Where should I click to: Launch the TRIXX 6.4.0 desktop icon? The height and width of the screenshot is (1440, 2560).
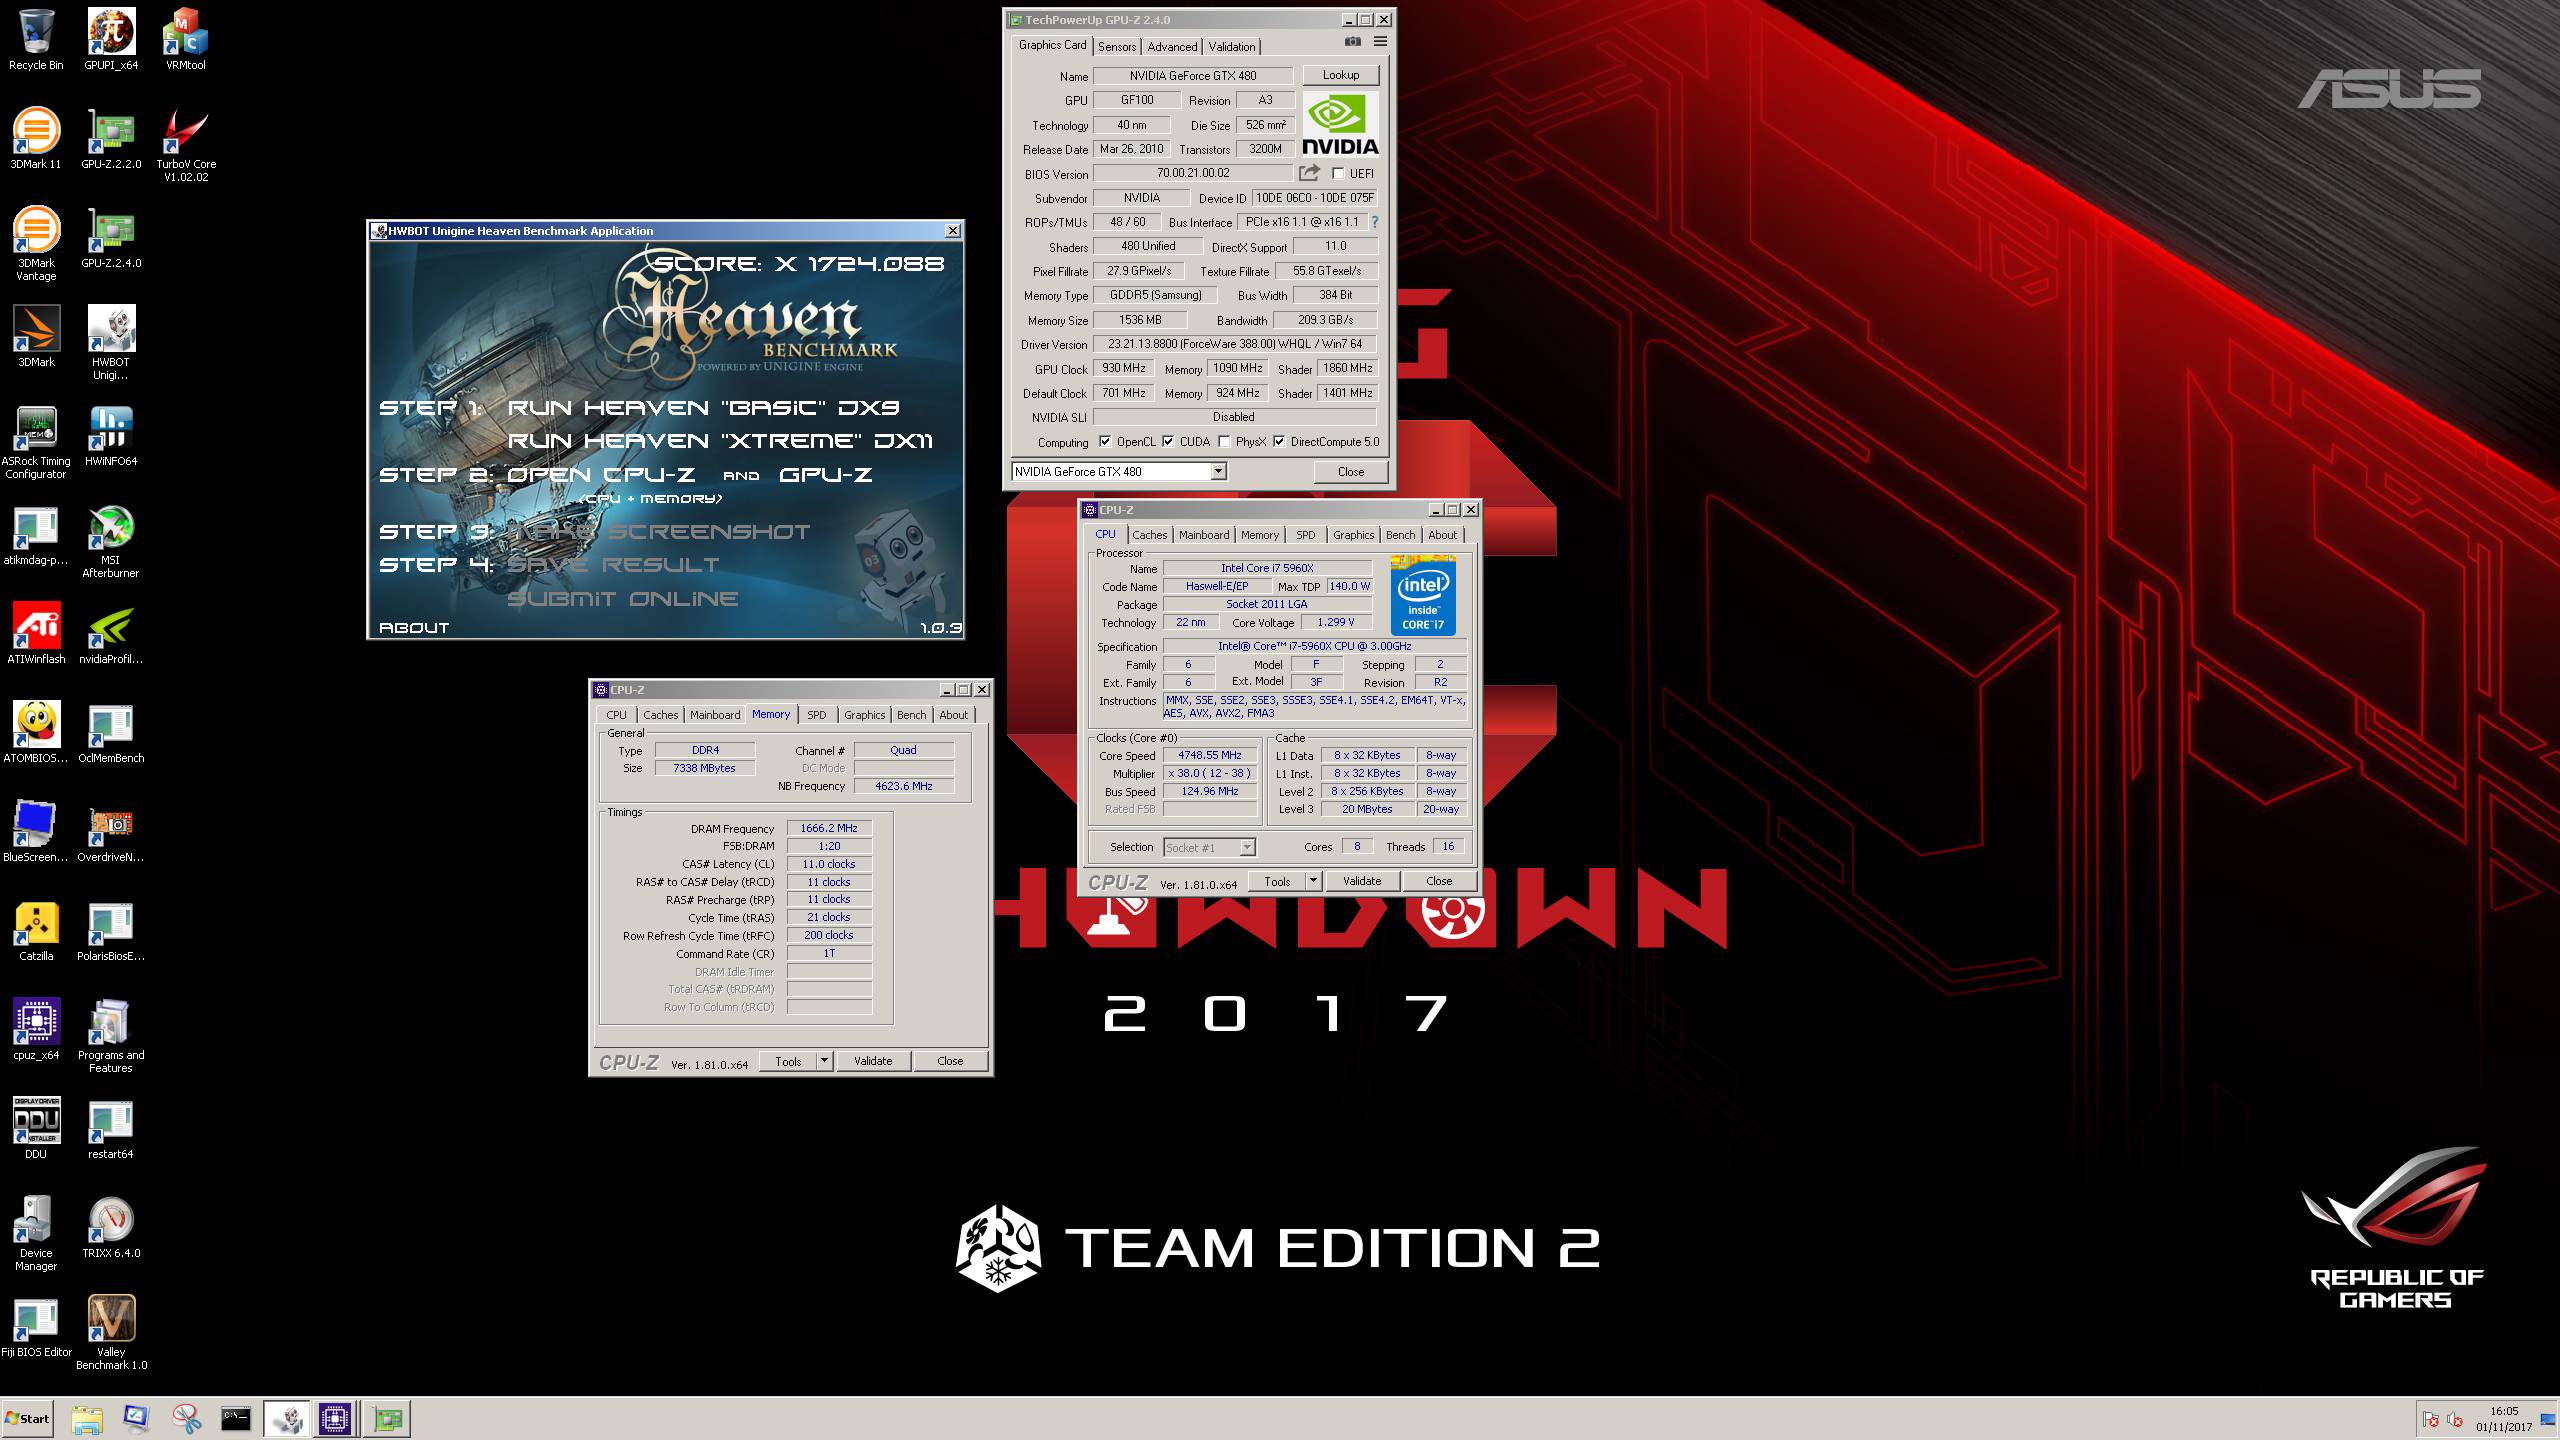coord(111,1228)
